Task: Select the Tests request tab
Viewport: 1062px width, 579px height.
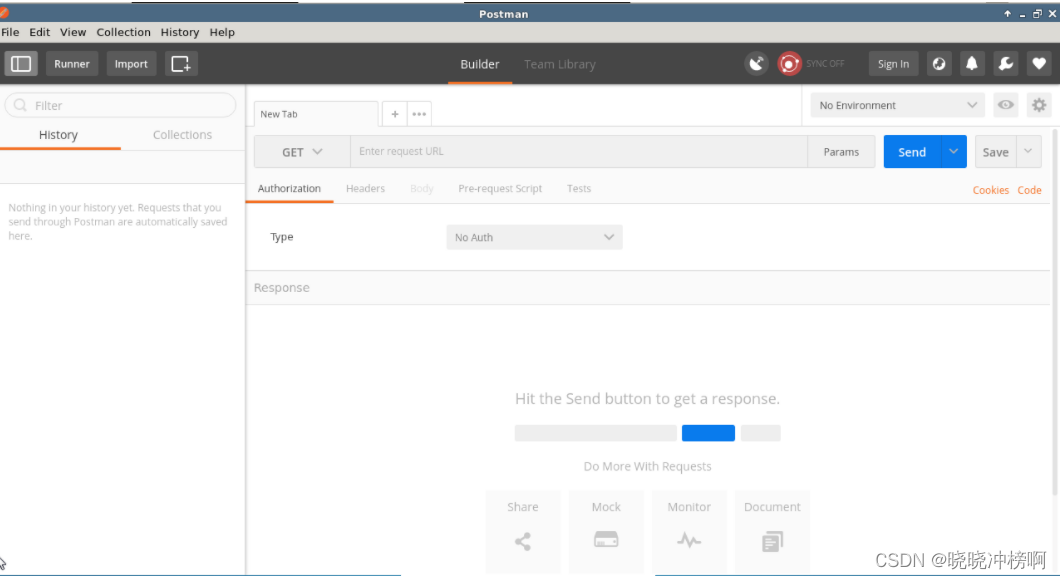Action: 579,188
